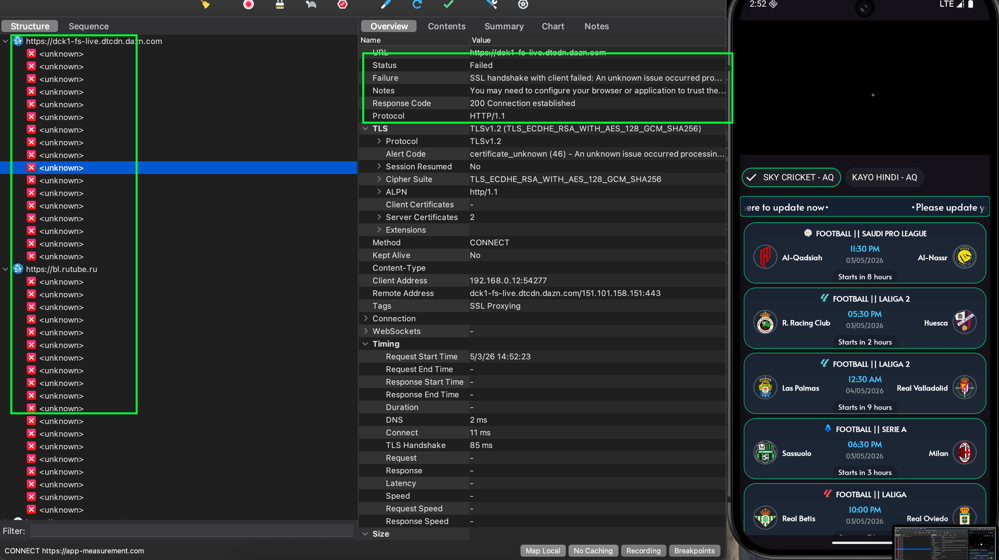
Task: Collapse the Size section
Action: (366, 534)
